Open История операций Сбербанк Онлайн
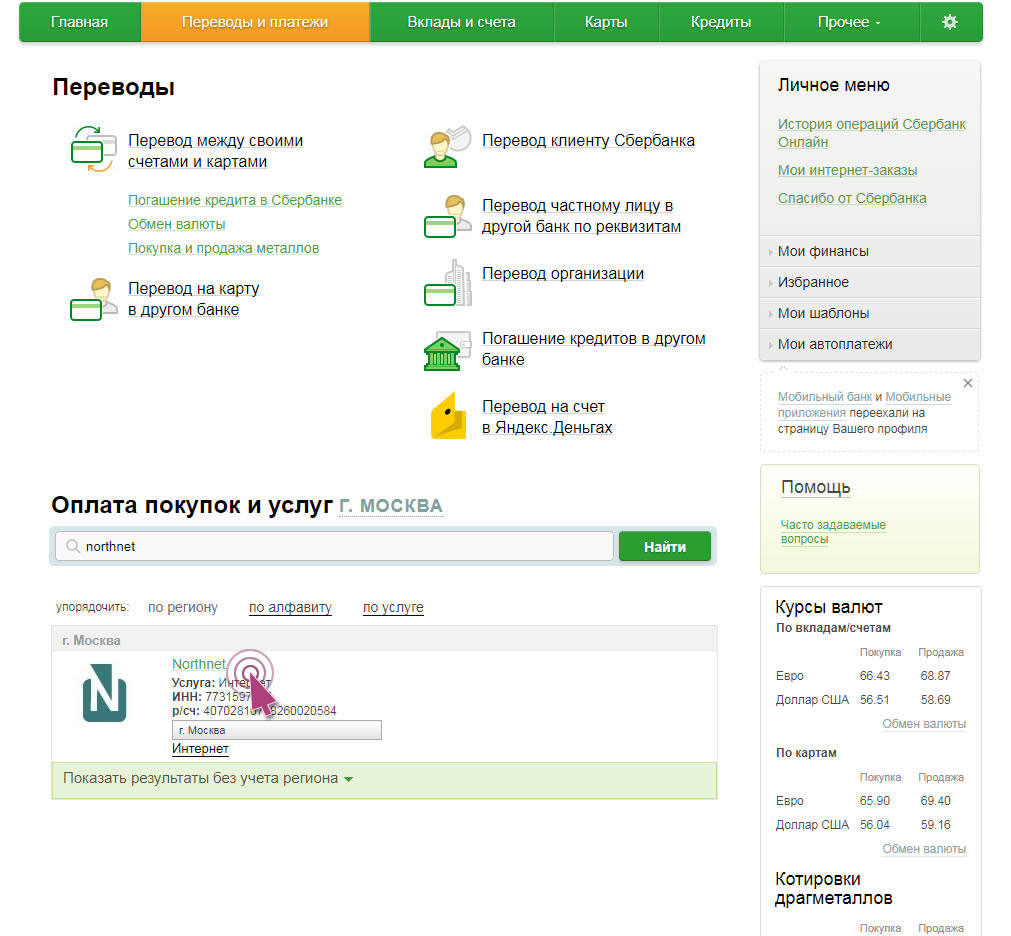The image size is (1011, 936). click(871, 133)
